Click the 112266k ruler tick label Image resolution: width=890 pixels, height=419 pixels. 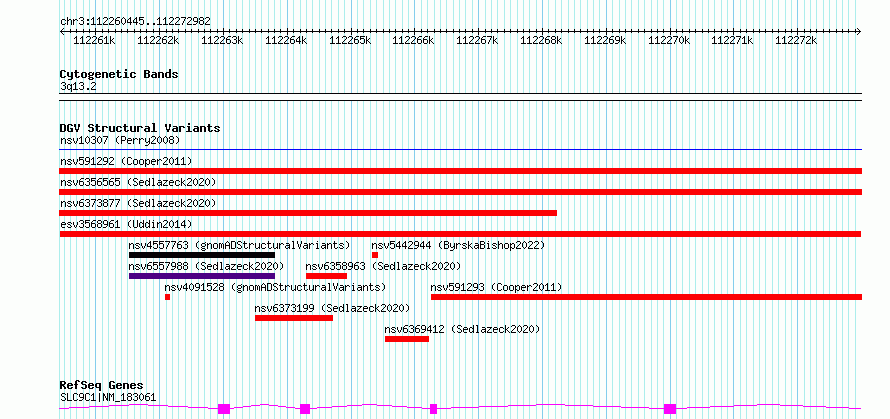413,40
